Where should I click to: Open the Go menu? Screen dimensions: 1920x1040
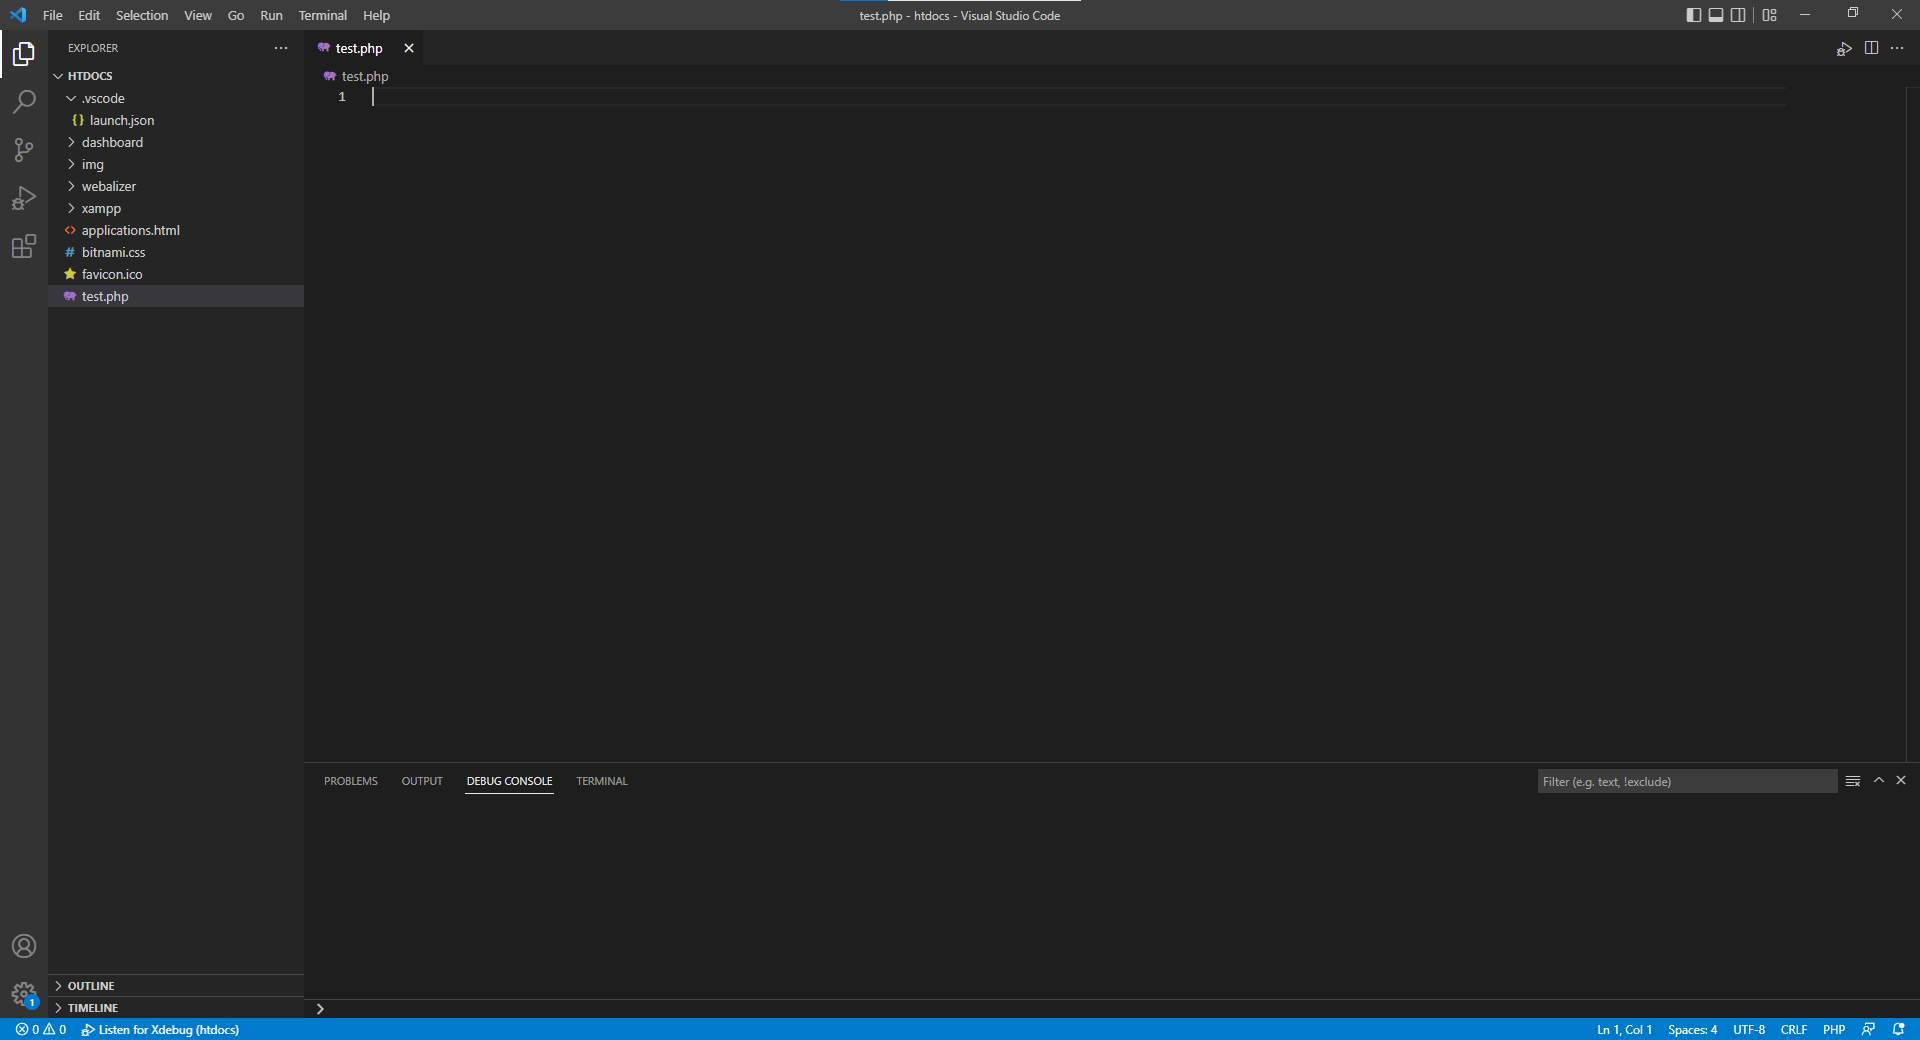click(236, 15)
